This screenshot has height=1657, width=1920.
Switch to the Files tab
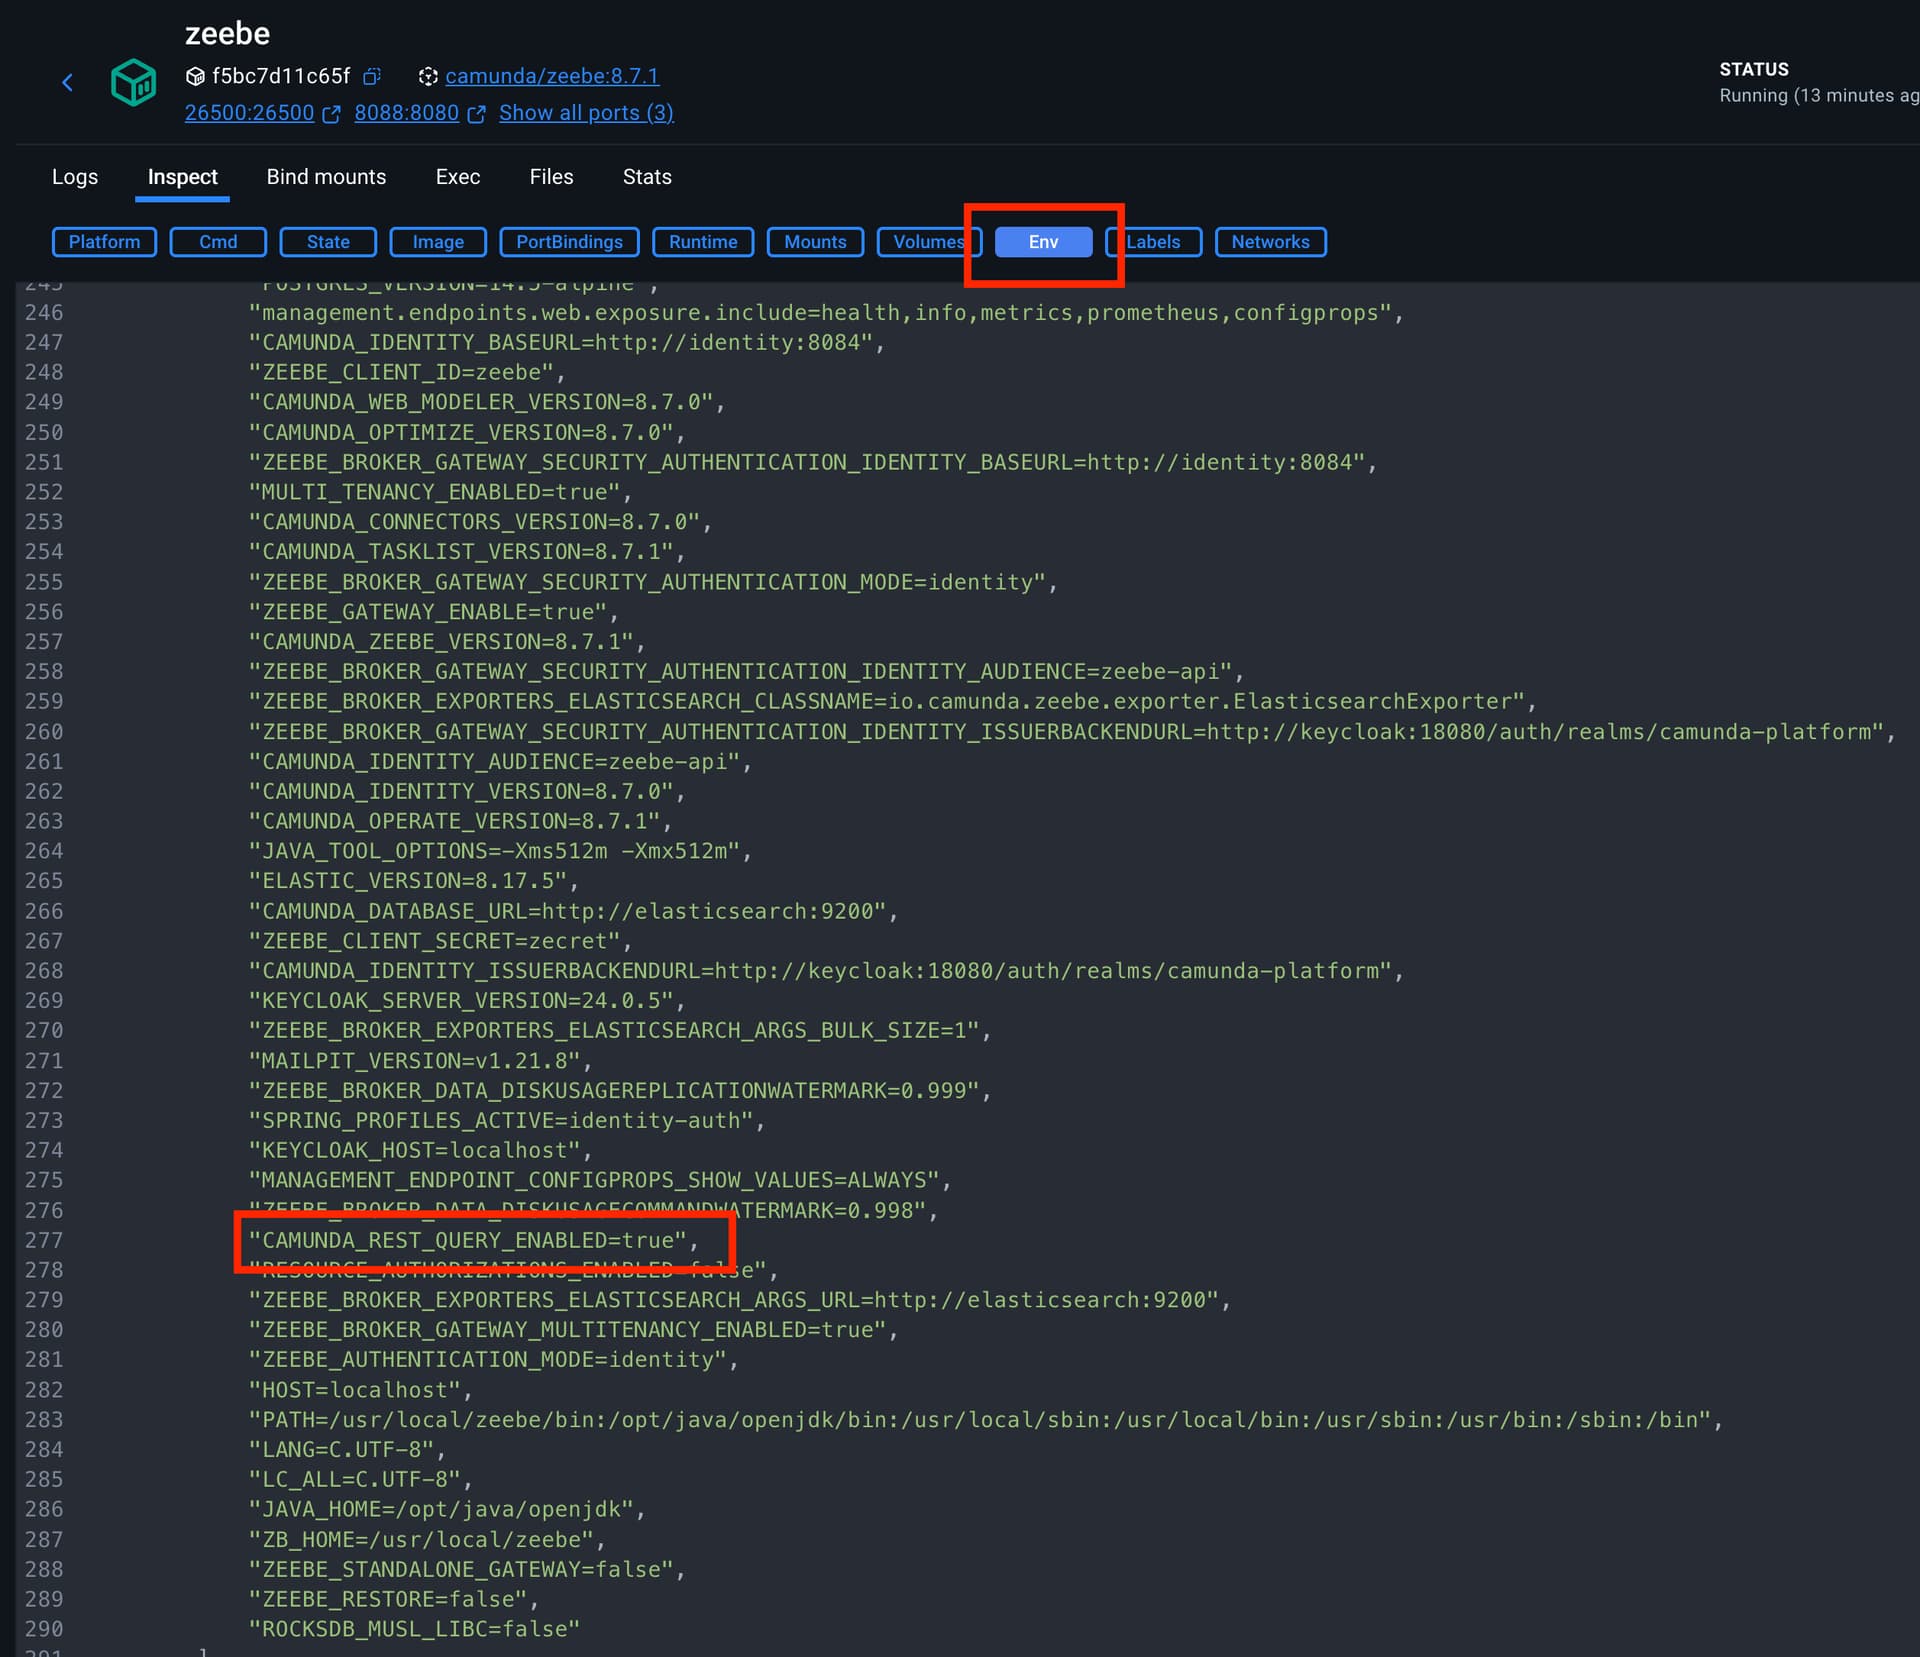551,177
